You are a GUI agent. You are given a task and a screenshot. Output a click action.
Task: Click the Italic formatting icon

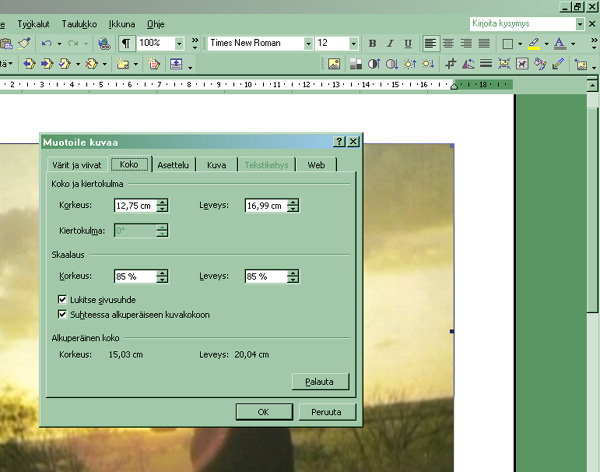(388, 44)
